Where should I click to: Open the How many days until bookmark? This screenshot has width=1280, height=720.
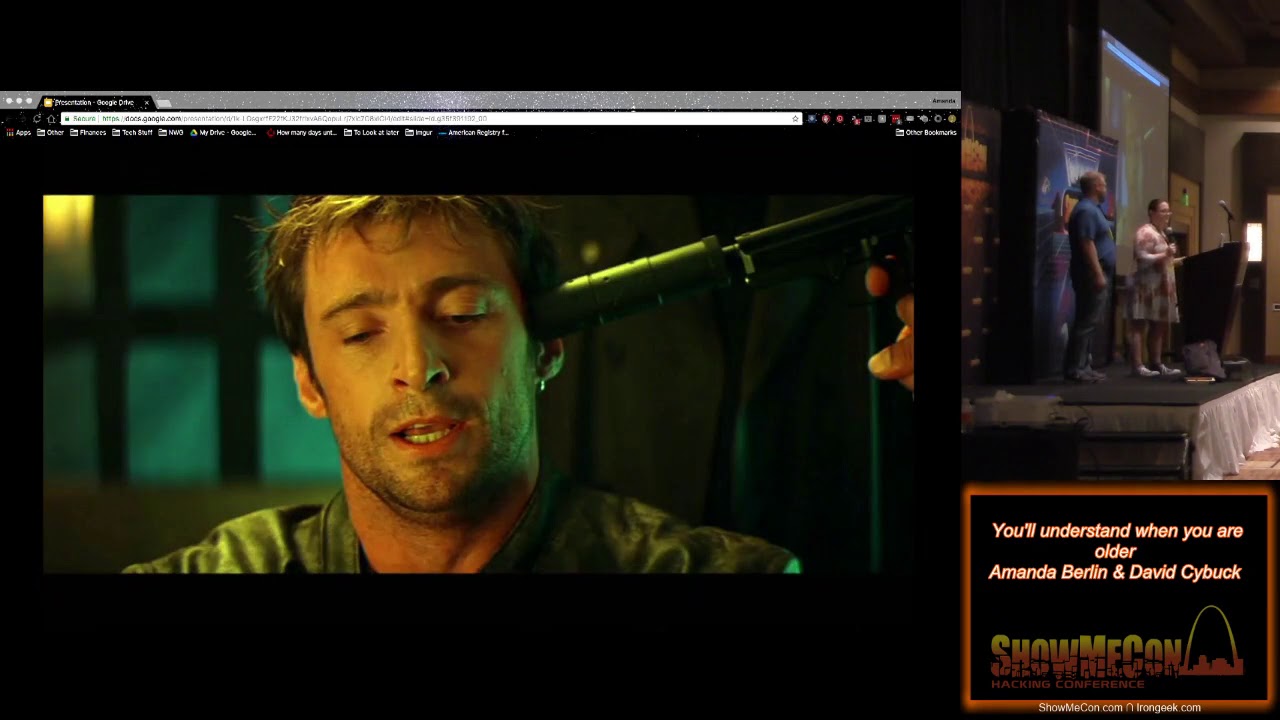tap(302, 132)
